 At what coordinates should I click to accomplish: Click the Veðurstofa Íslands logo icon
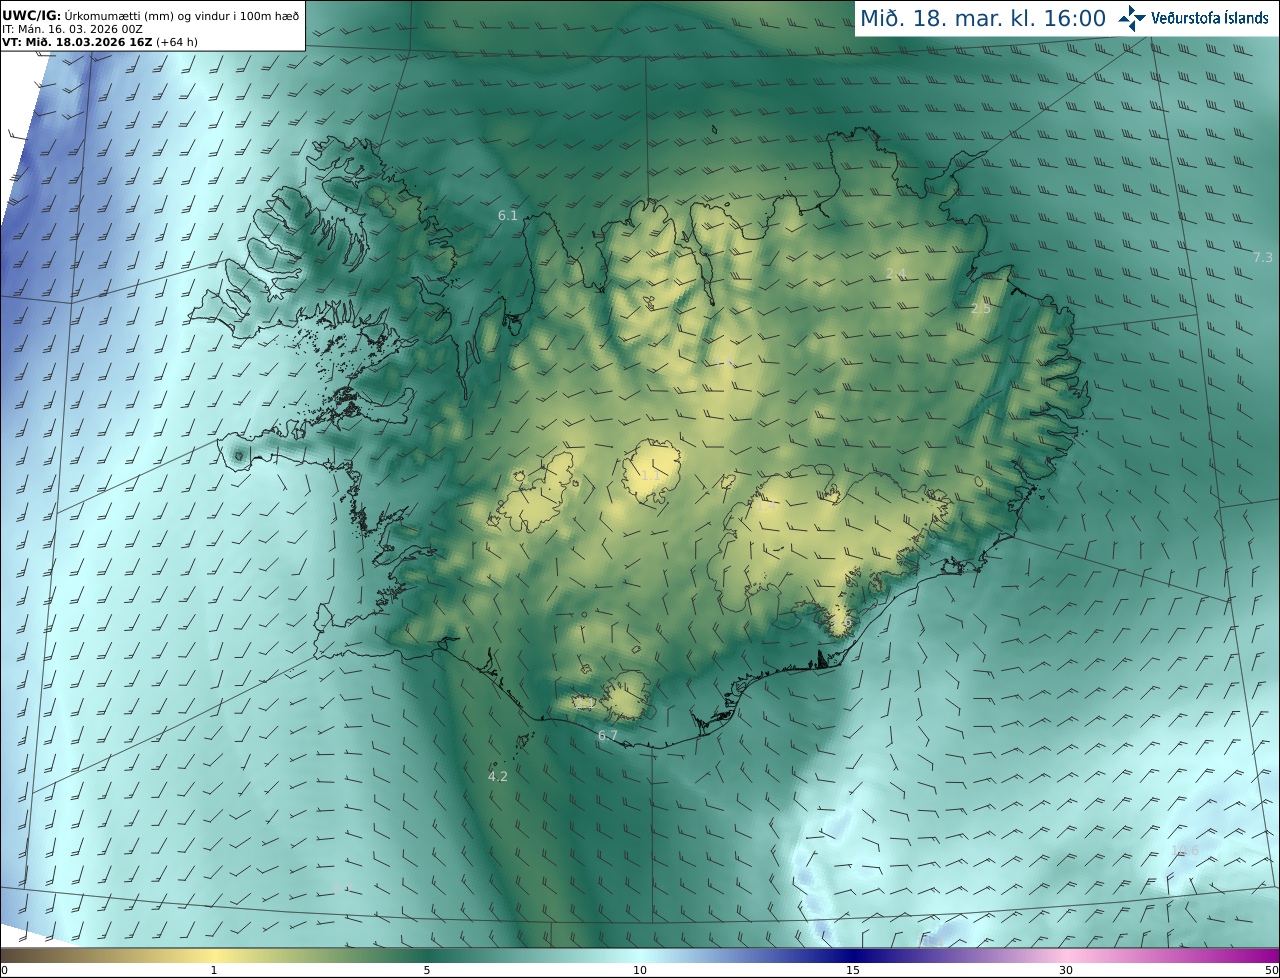(x=1132, y=18)
